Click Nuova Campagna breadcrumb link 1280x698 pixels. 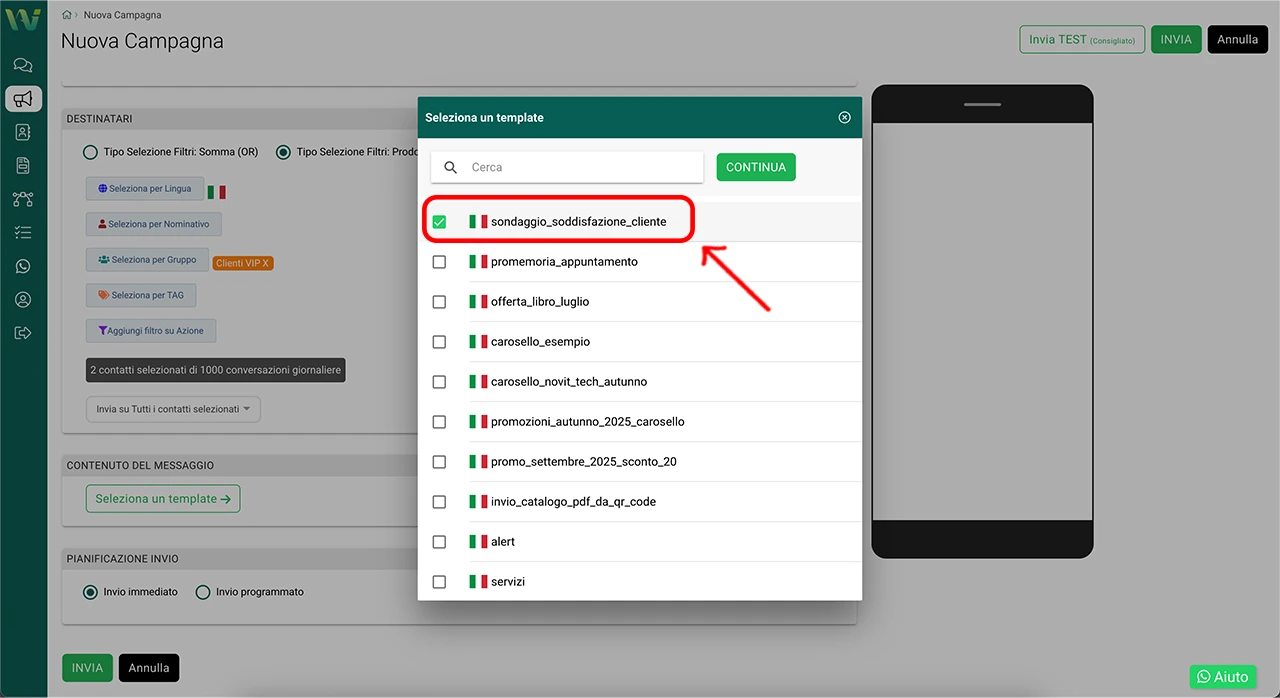click(x=122, y=15)
